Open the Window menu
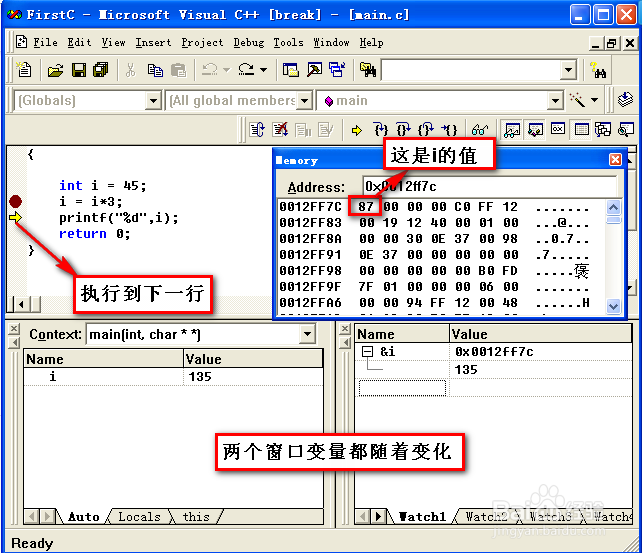This screenshot has width=642, height=553. pos(331,43)
